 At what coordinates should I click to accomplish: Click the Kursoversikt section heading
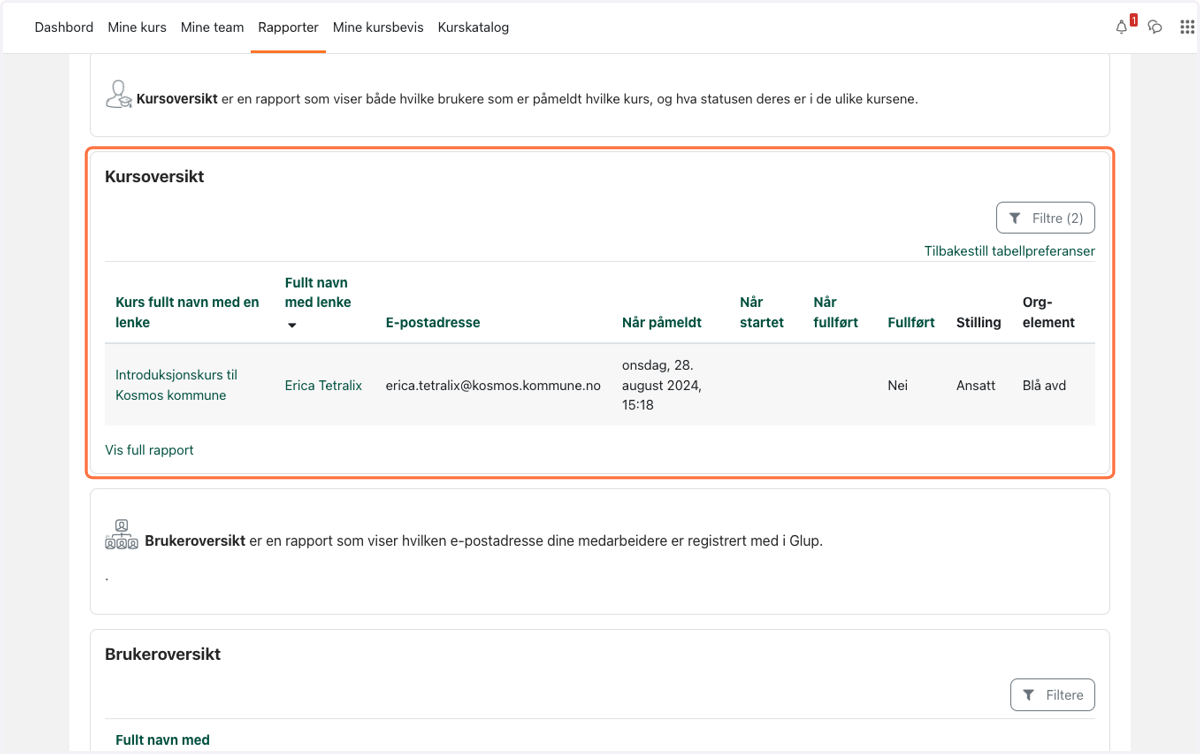[154, 176]
